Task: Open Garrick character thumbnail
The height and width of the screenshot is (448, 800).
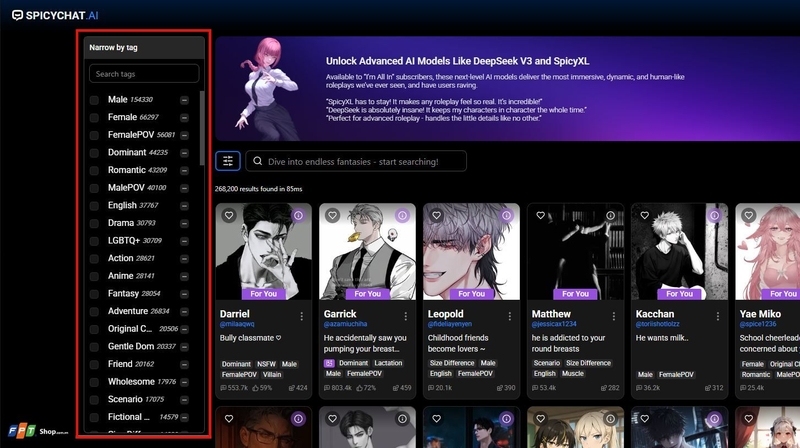Action: (367, 251)
